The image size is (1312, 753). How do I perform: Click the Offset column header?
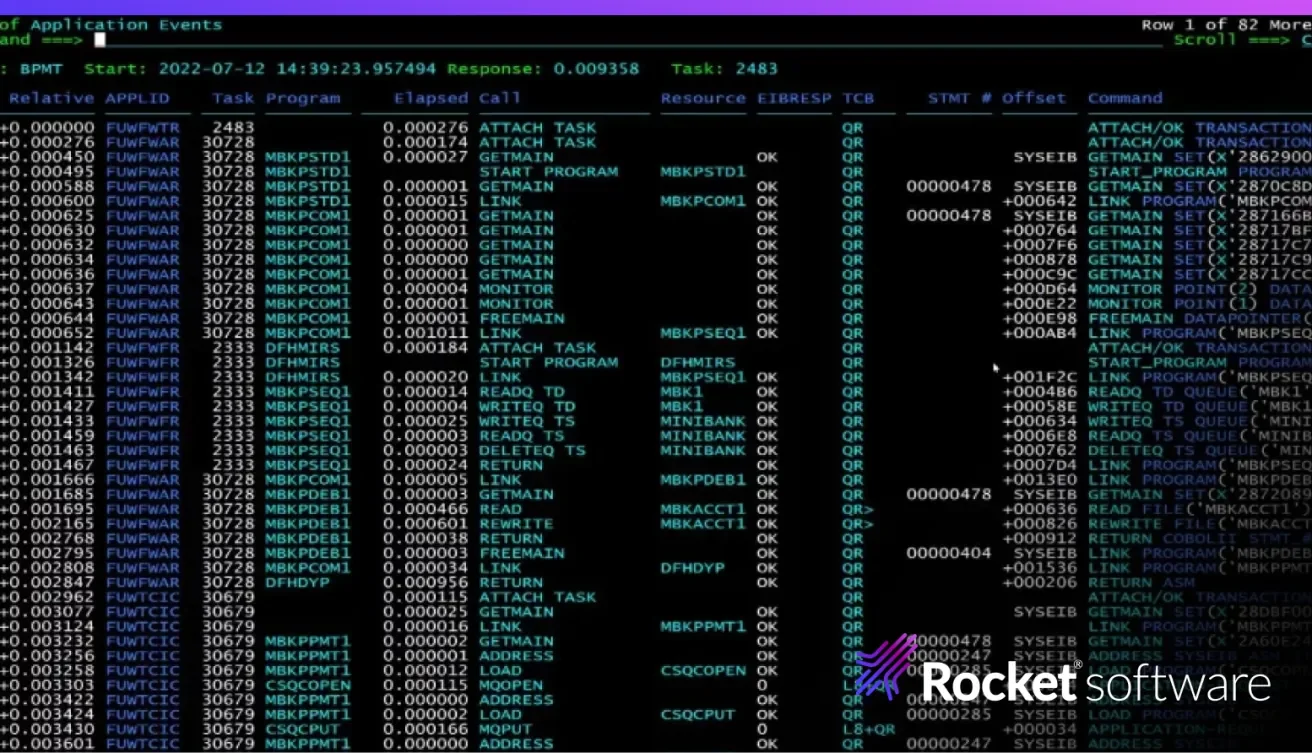[1034, 98]
